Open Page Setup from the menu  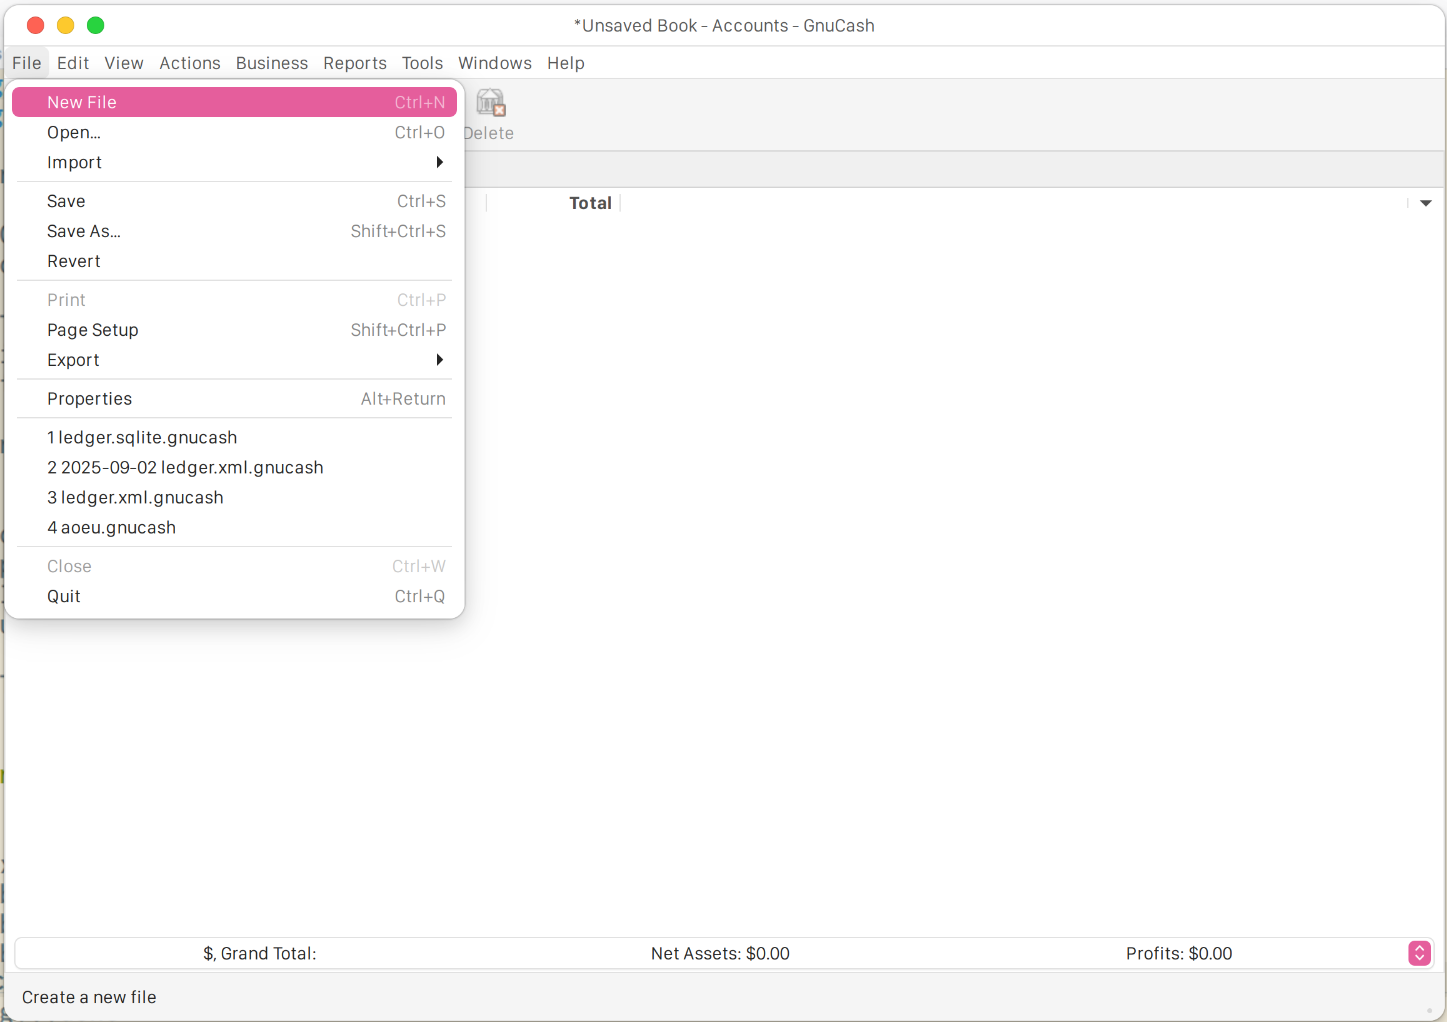click(92, 329)
